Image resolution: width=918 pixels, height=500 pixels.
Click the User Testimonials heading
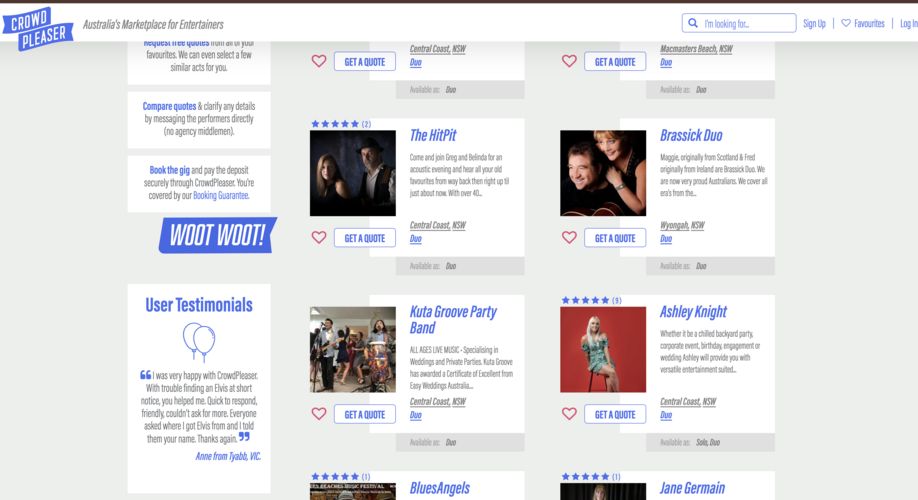[199, 305]
